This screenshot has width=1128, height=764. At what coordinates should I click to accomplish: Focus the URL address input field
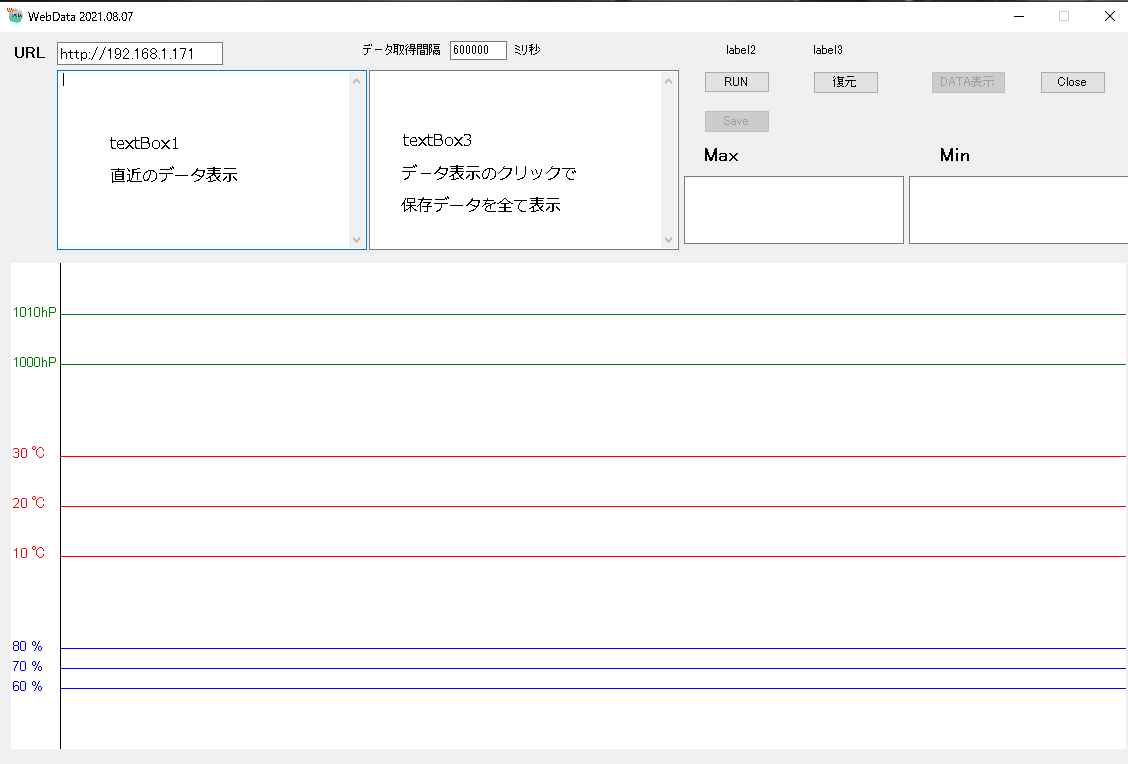(139, 54)
